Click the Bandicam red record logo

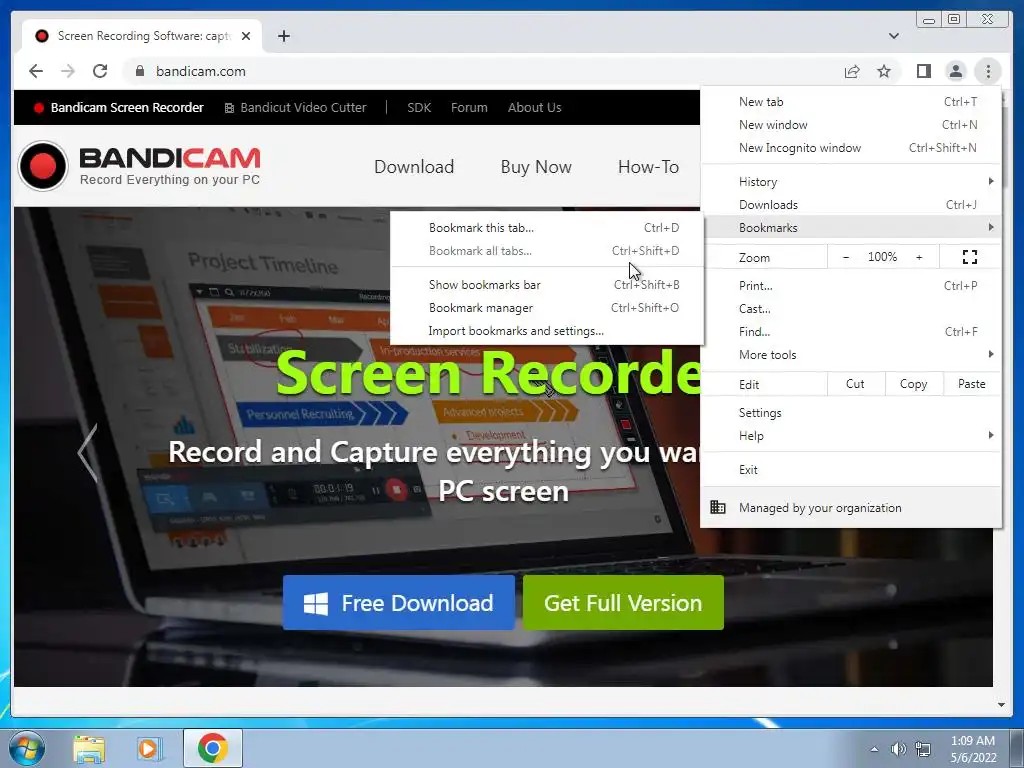tap(43, 166)
